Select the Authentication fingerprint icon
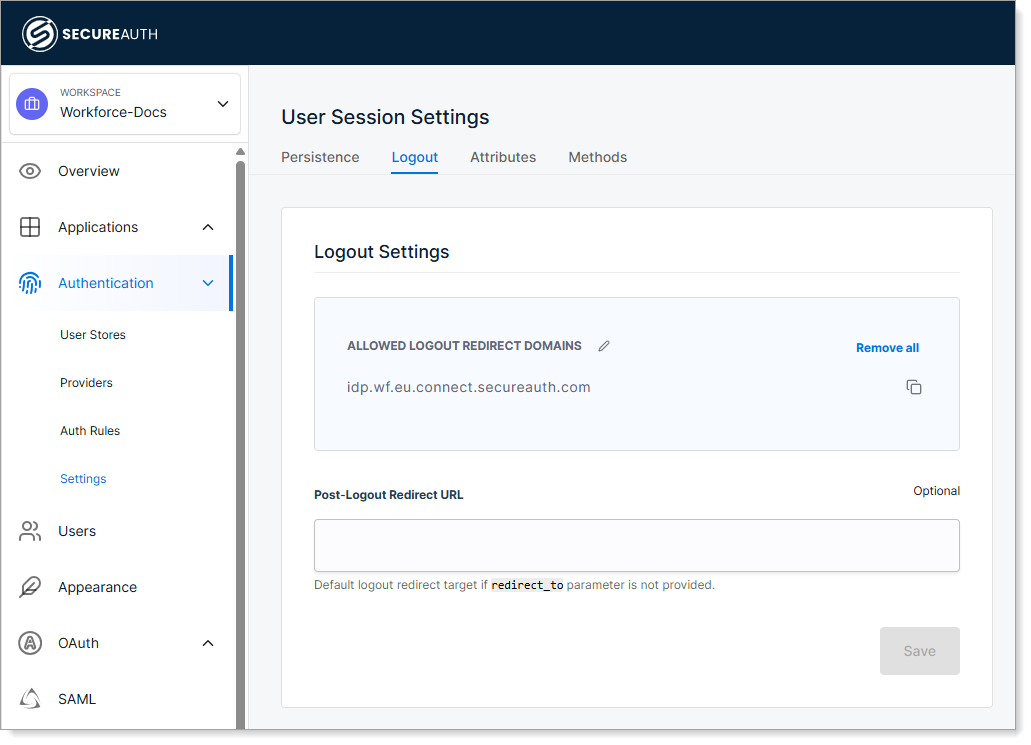The height and width of the screenshot is (745, 1031). (x=30, y=283)
